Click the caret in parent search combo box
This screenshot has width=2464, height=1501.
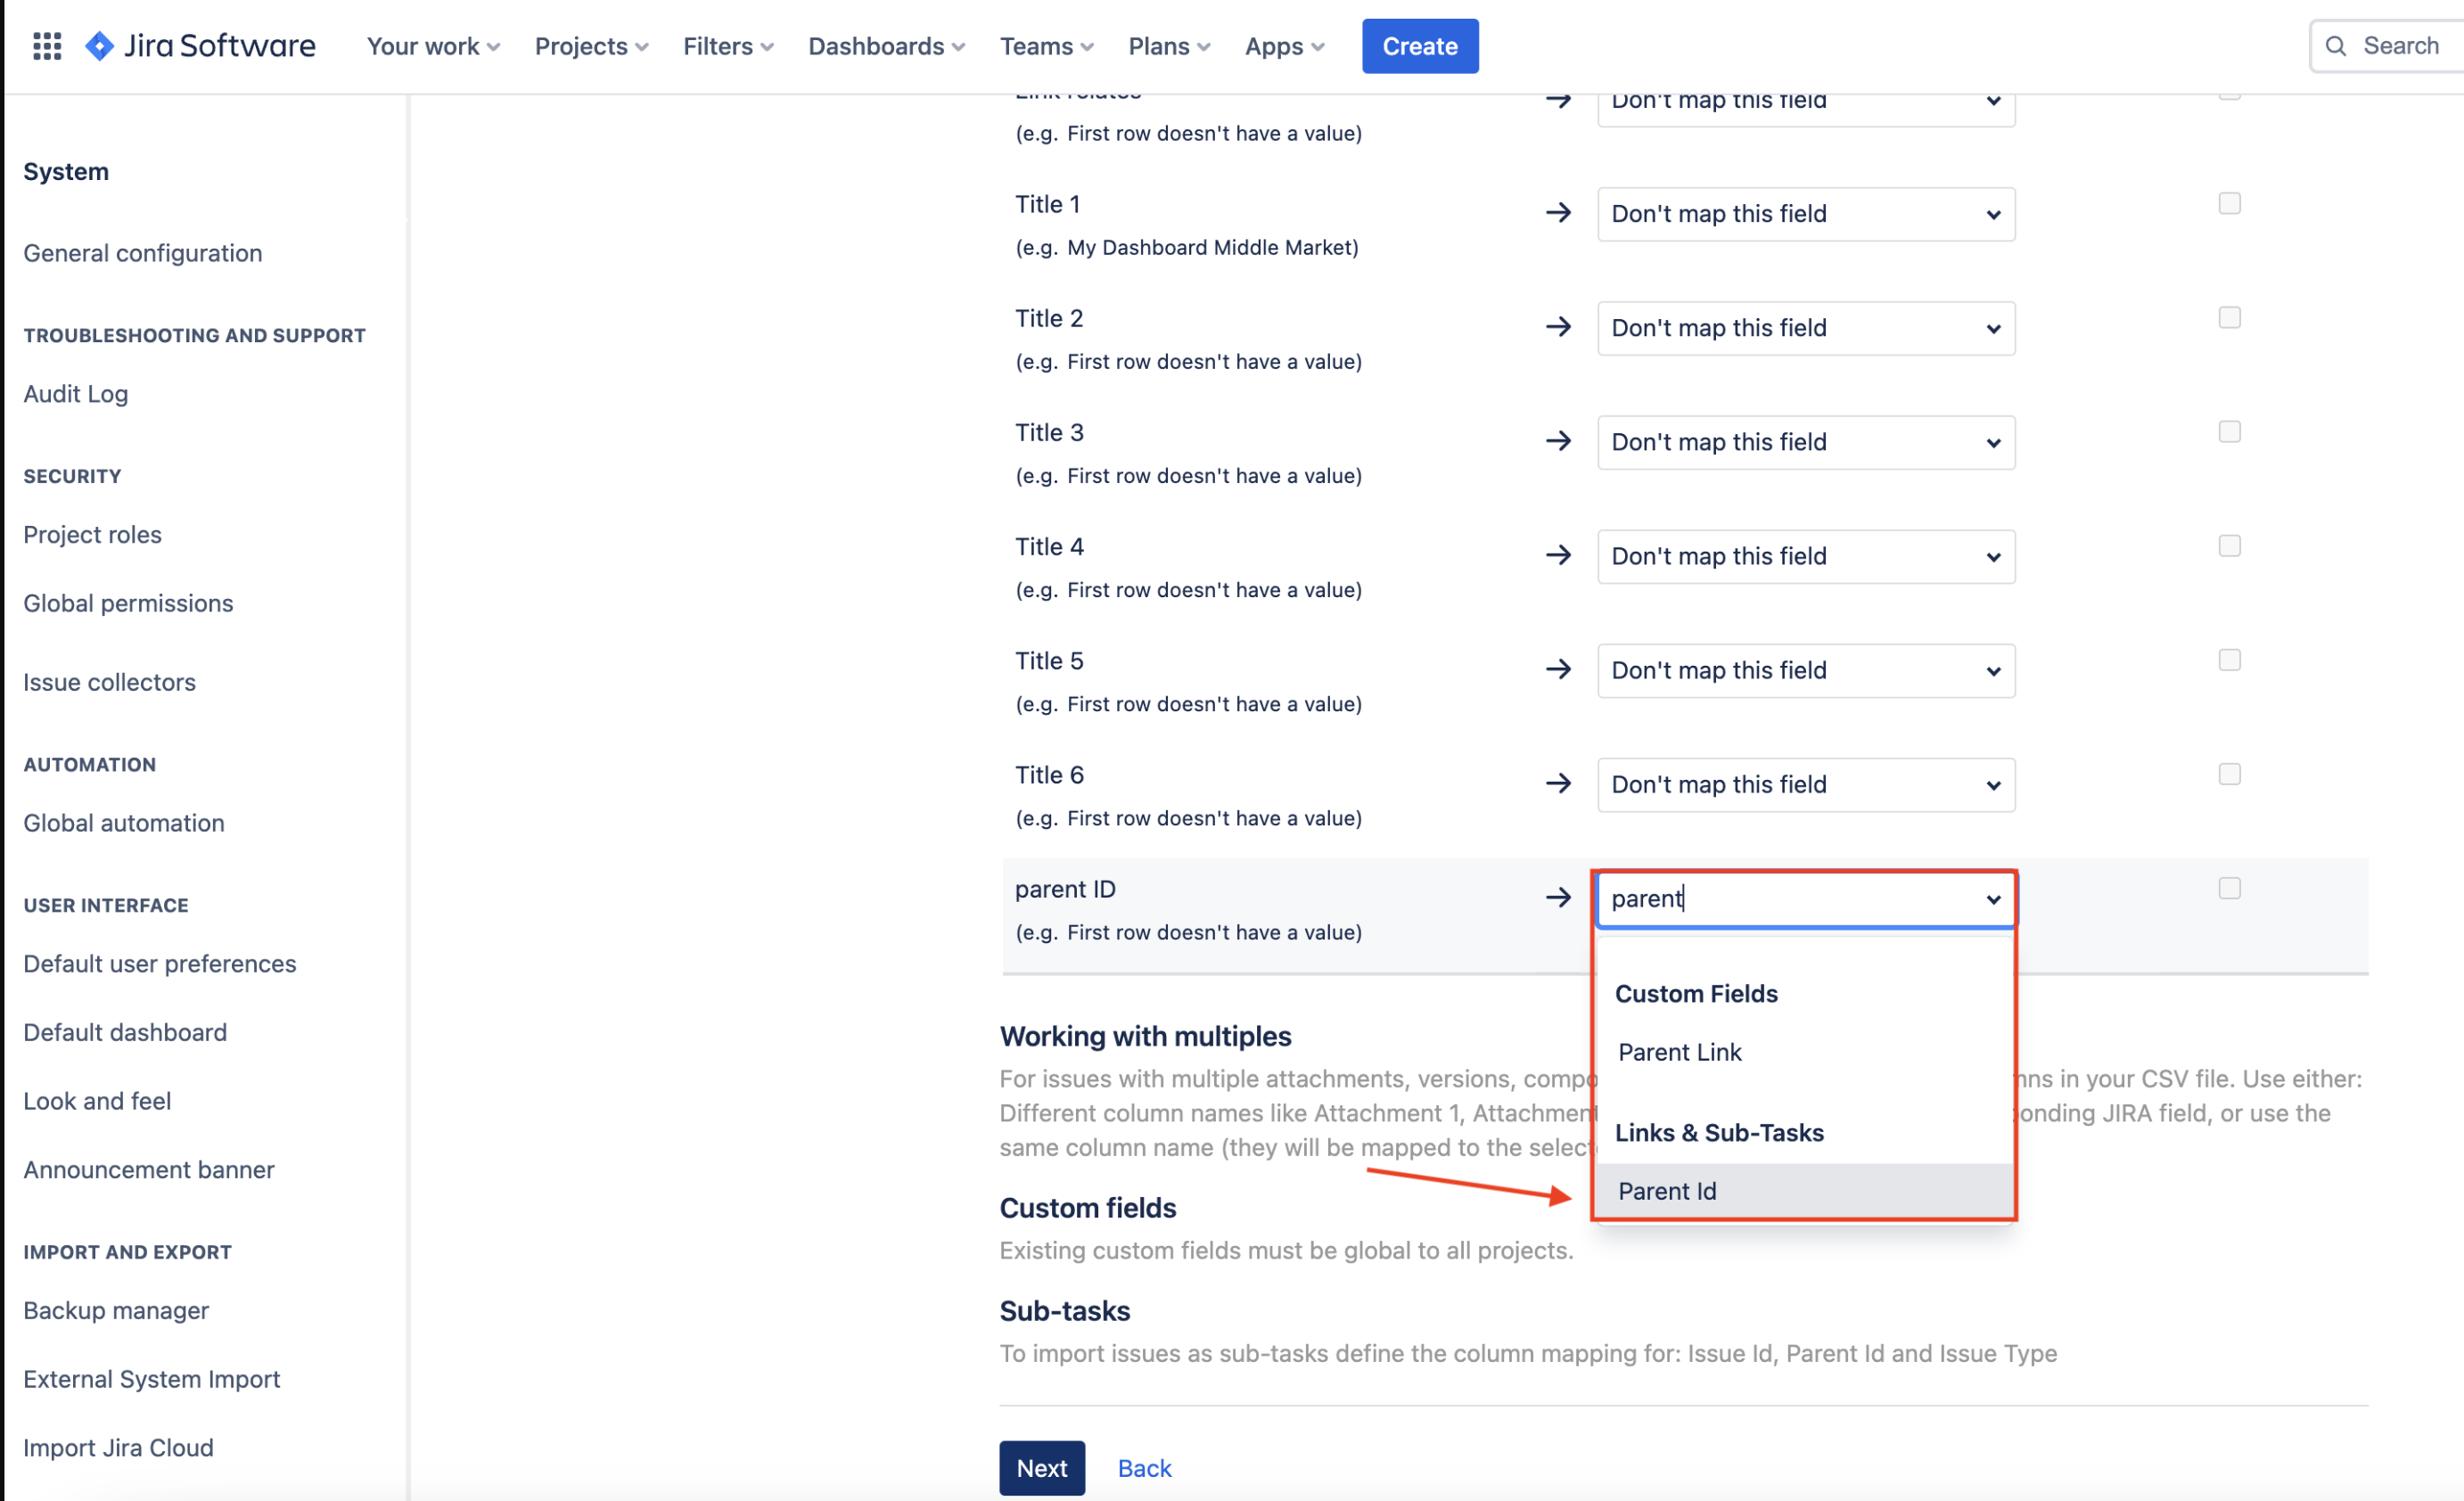pos(1993,899)
